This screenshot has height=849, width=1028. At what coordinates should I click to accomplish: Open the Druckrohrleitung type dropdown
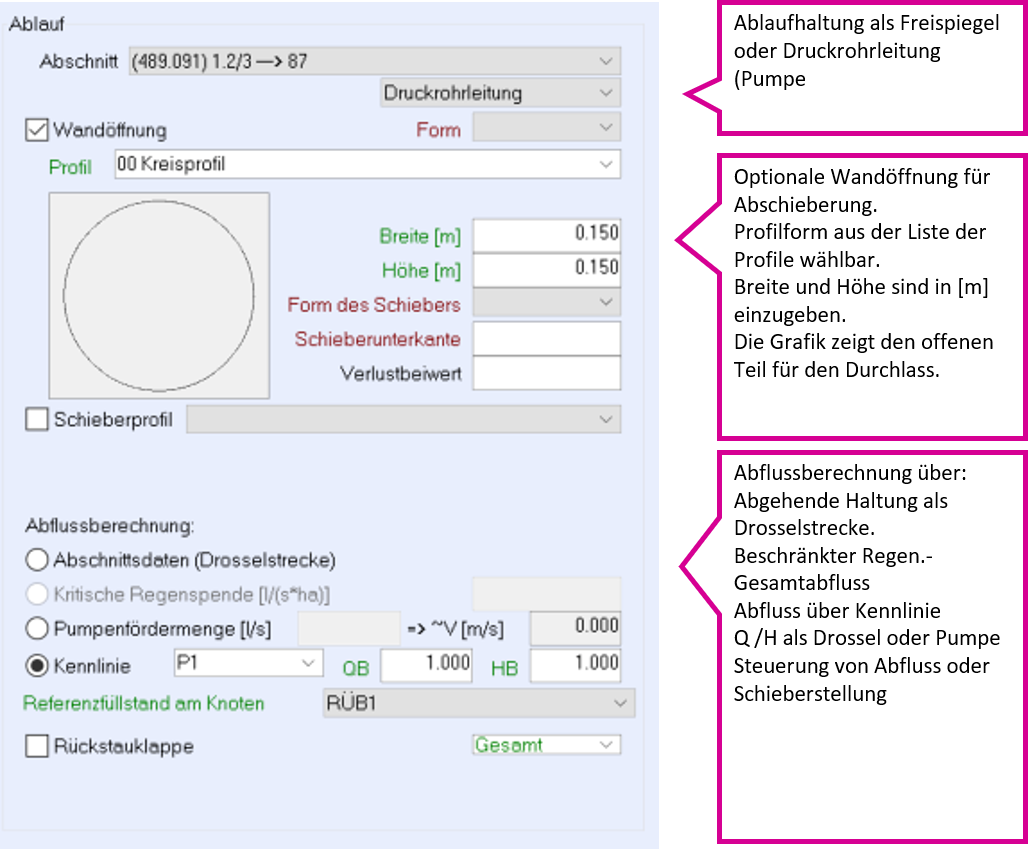(500, 93)
